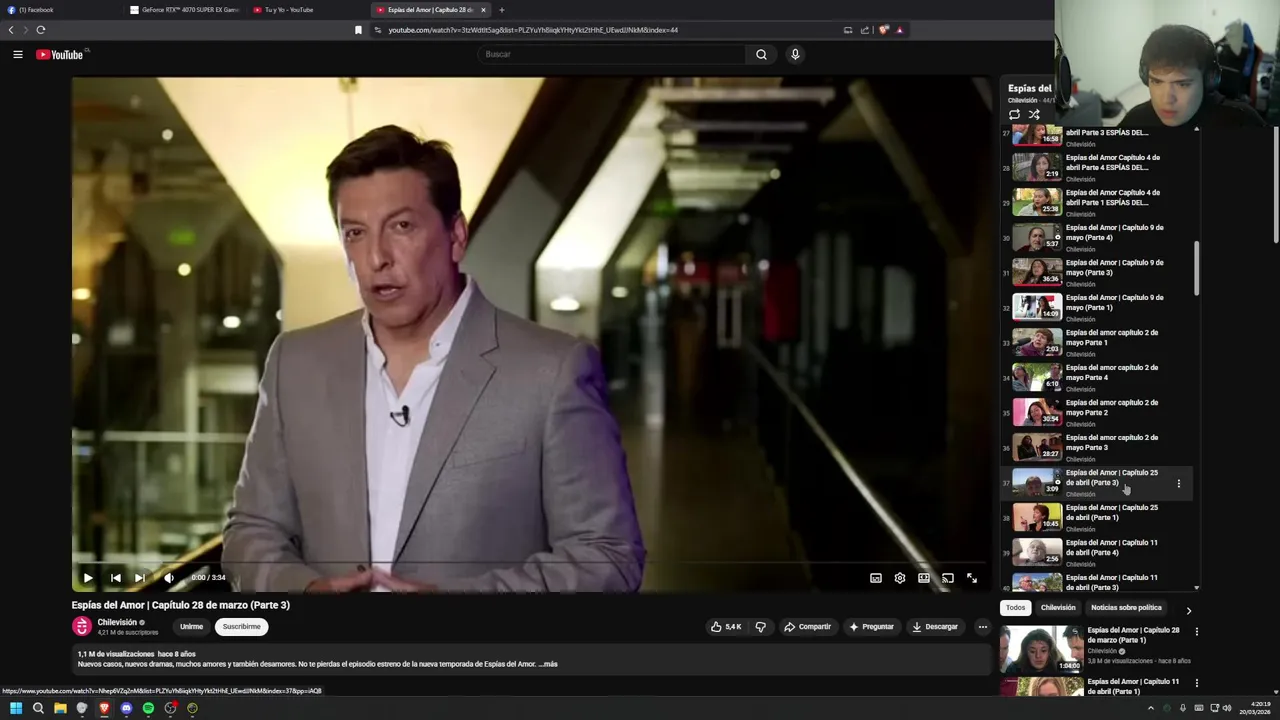Open options for recommended Capítulo 28 de marzo (Parte 1)

pos(1196,632)
